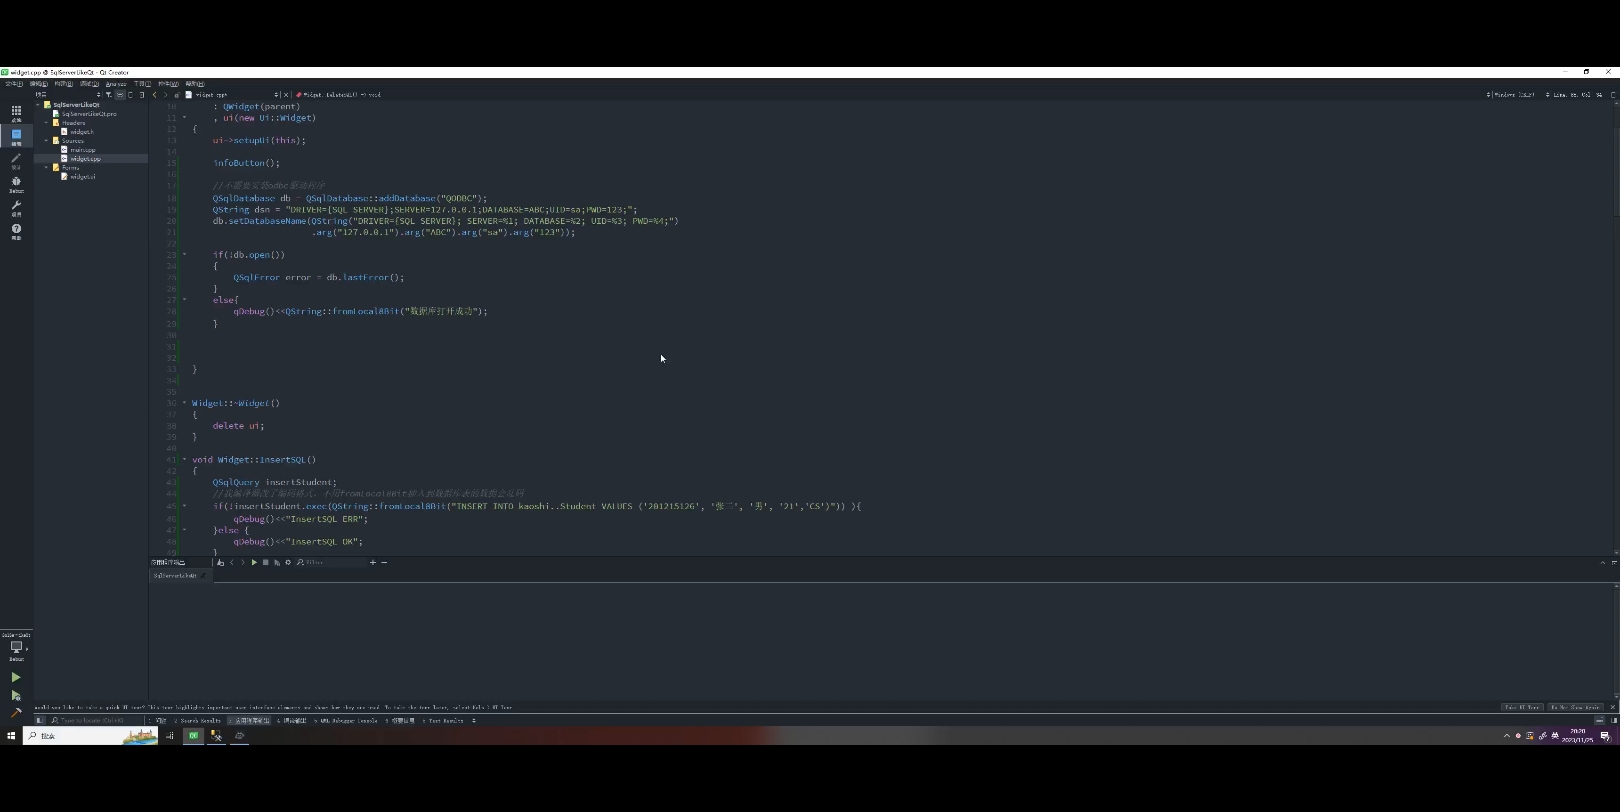The height and width of the screenshot is (812, 1620).
Task: Build the project with the hammer icon
Action: (16, 713)
